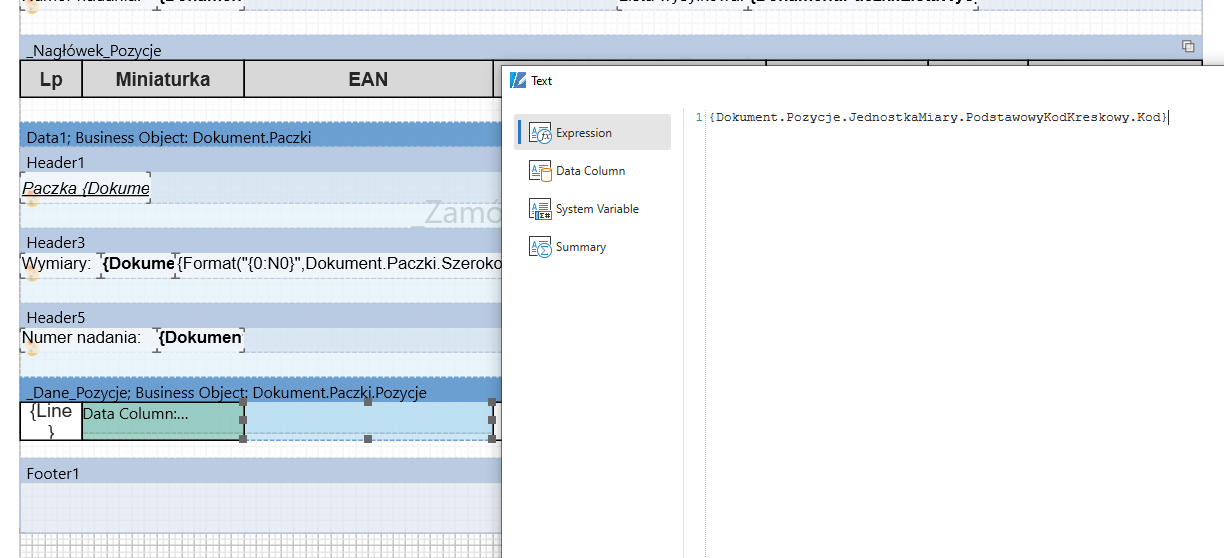Select the EAN header cell
The image size is (1224, 558).
coord(368,80)
